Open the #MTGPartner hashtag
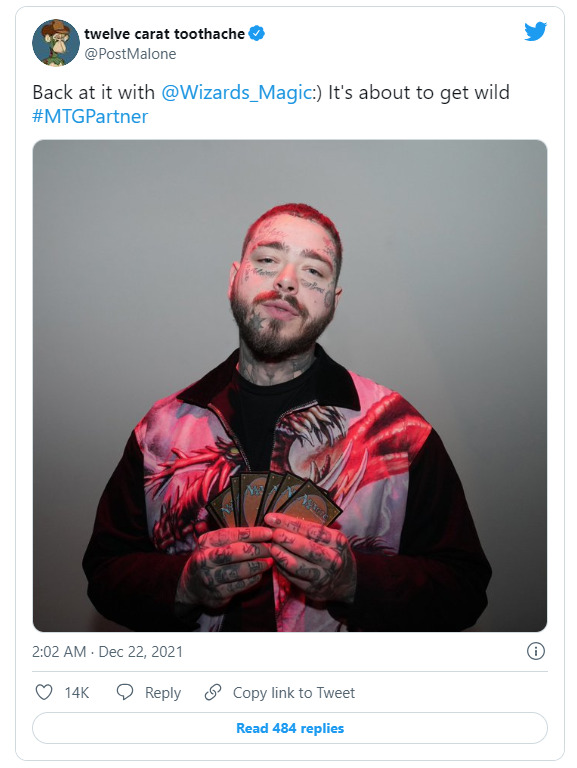This screenshot has height=768, width=577. click(90, 117)
